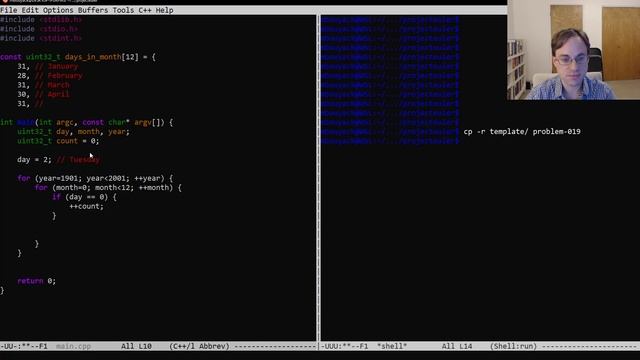Click the webcam video overlay

(x=573, y=50)
